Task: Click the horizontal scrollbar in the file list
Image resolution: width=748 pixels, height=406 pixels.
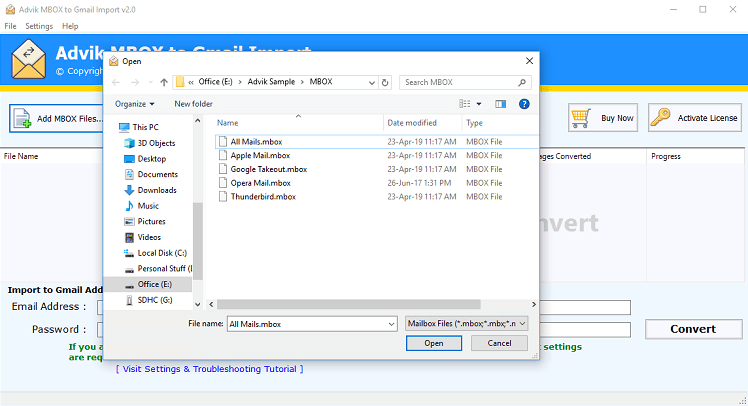Action: click(x=348, y=304)
